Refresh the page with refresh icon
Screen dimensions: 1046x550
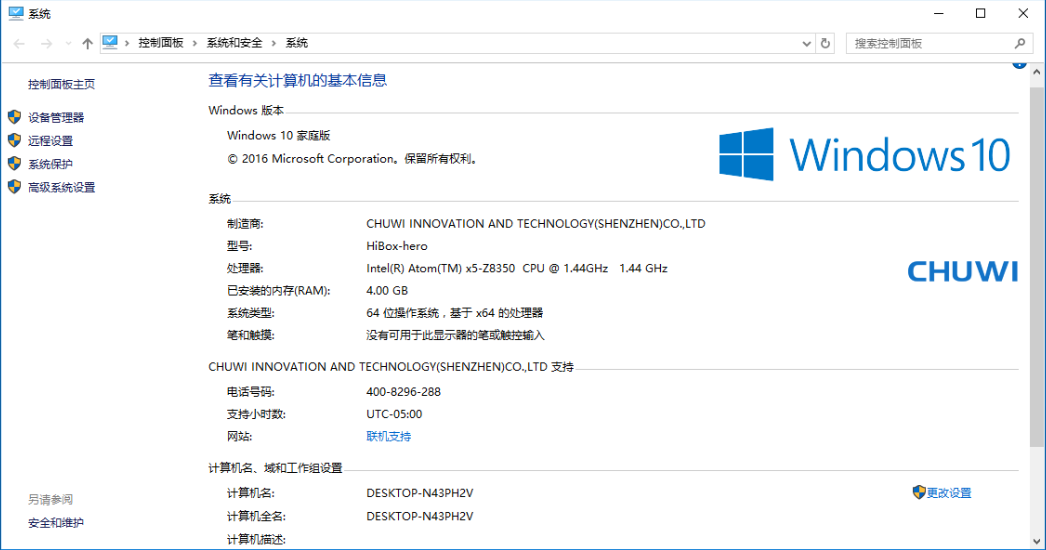825,43
